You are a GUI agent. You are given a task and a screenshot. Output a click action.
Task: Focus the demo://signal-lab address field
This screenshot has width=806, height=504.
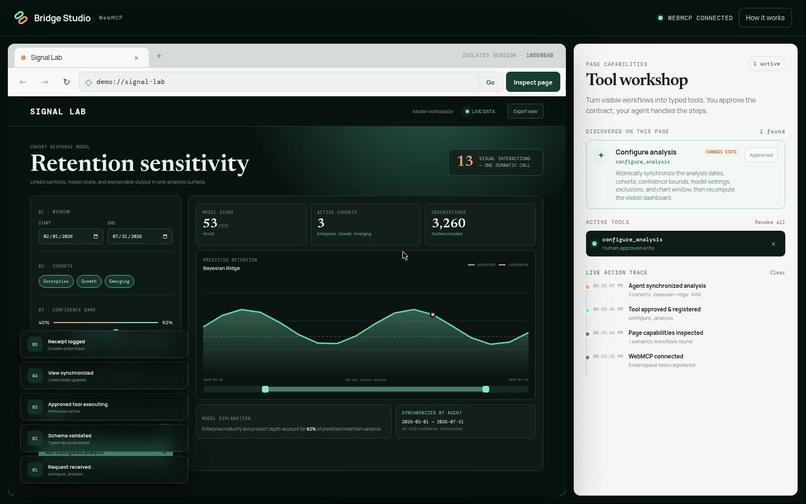[x=278, y=82]
